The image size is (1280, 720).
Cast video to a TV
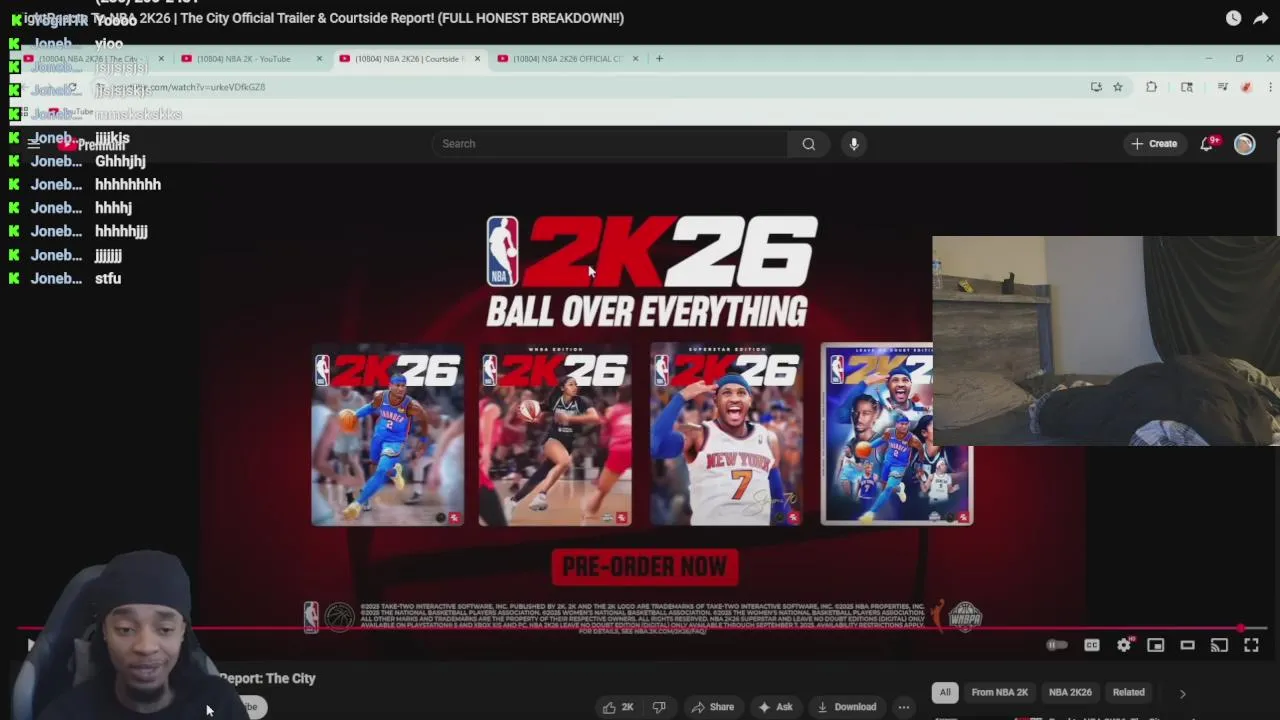[1219, 645]
